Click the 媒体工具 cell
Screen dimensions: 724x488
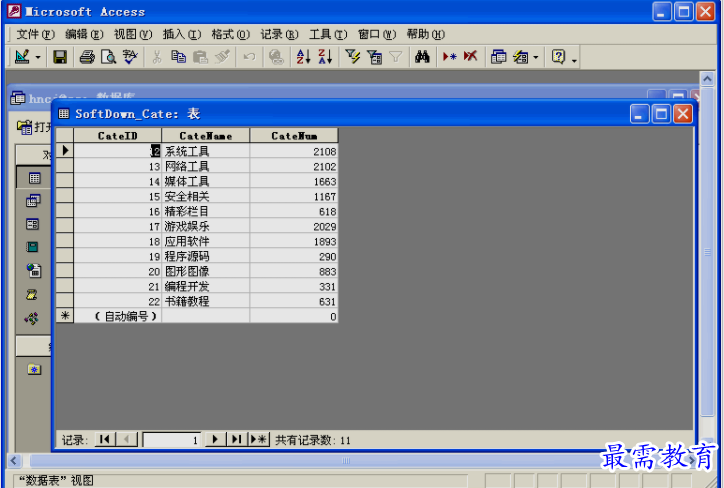click(x=205, y=181)
